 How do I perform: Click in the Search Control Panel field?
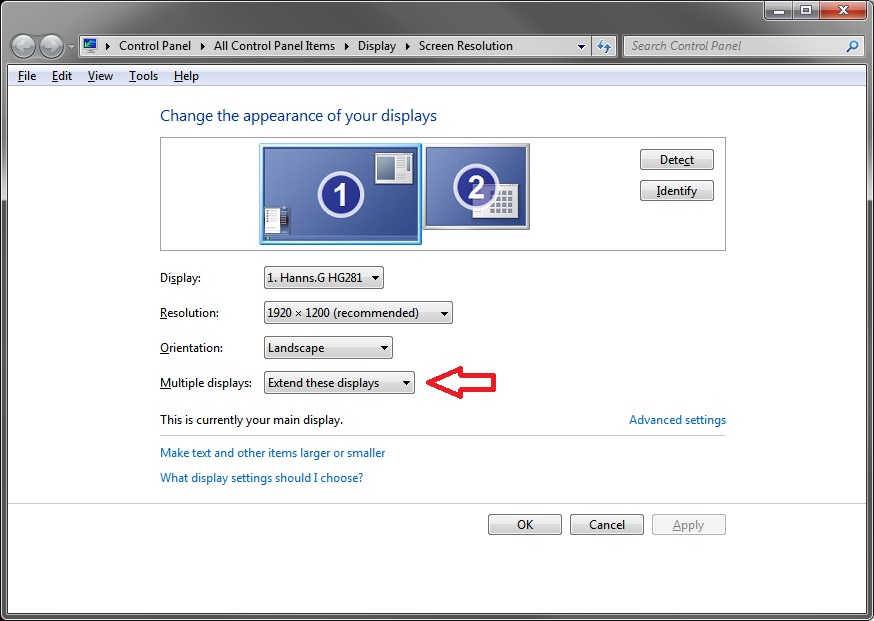[x=736, y=46]
